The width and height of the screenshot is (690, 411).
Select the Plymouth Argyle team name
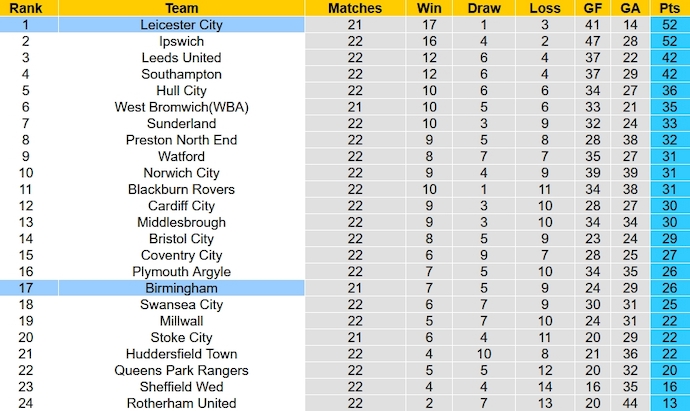pyautogui.click(x=181, y=271)
